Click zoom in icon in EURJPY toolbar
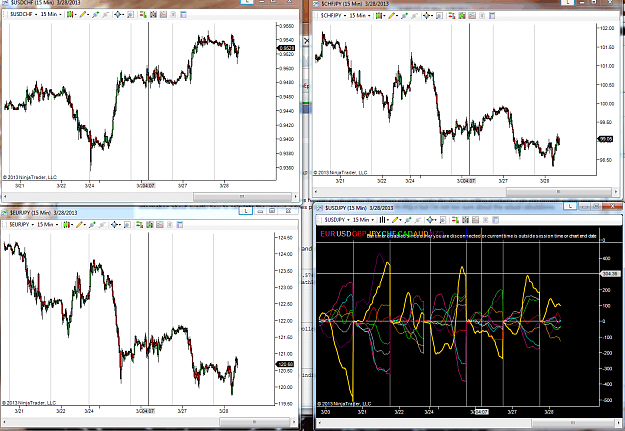The height and width of the screenshot is (431, 625). coord(92,224)
